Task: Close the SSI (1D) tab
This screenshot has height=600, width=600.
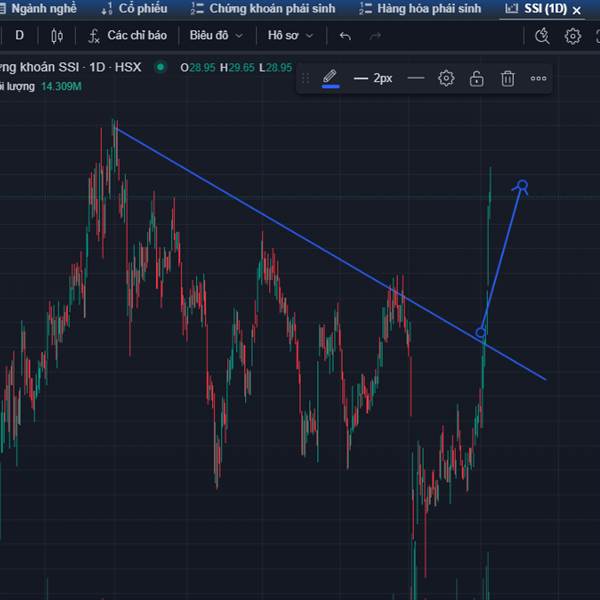Action: (576, 11)
